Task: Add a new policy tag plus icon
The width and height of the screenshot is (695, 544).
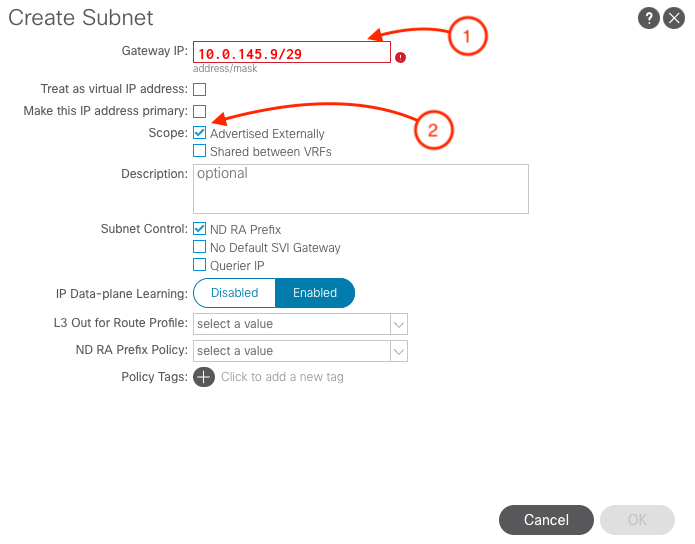Action: pos(204,377)
